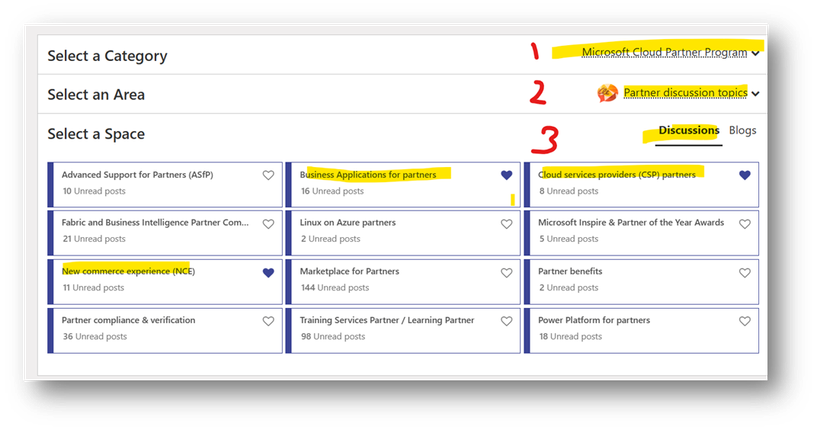The image size is (817, 430).
Task: Open Microsoft Inspire & Partner of Year Awards
Action: click(x=641, y=233)
